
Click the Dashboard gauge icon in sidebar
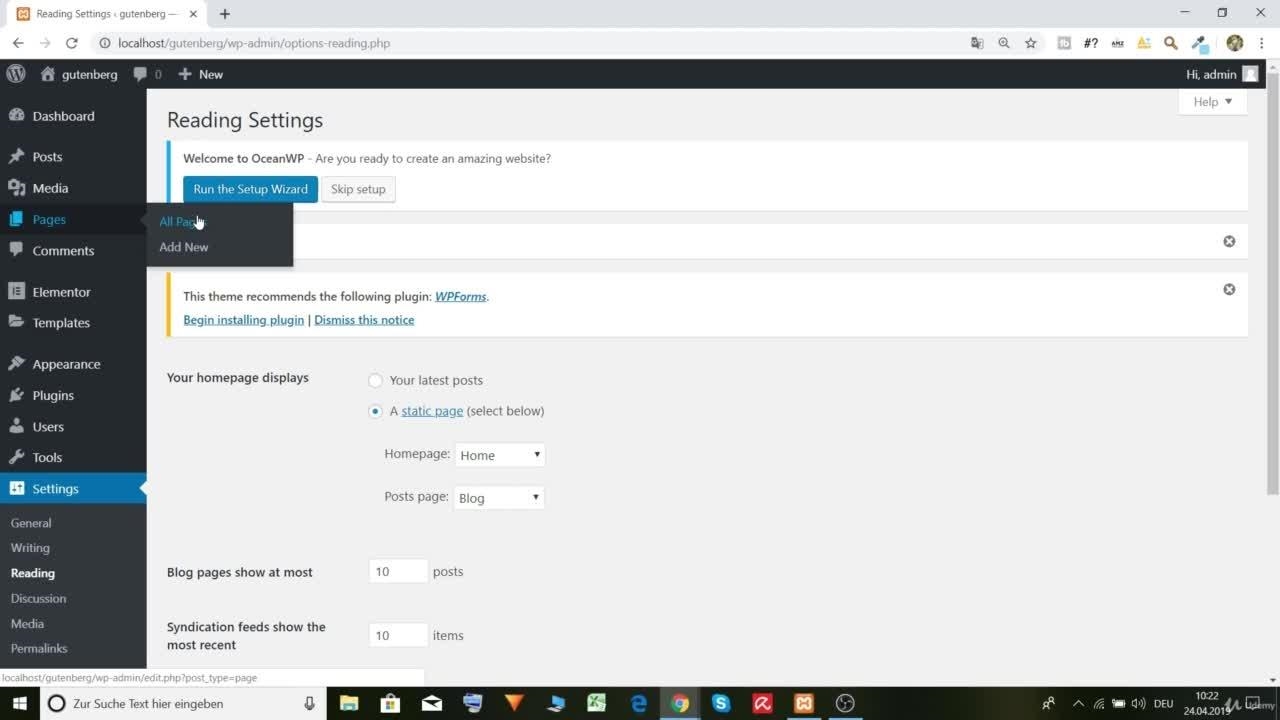16,116
